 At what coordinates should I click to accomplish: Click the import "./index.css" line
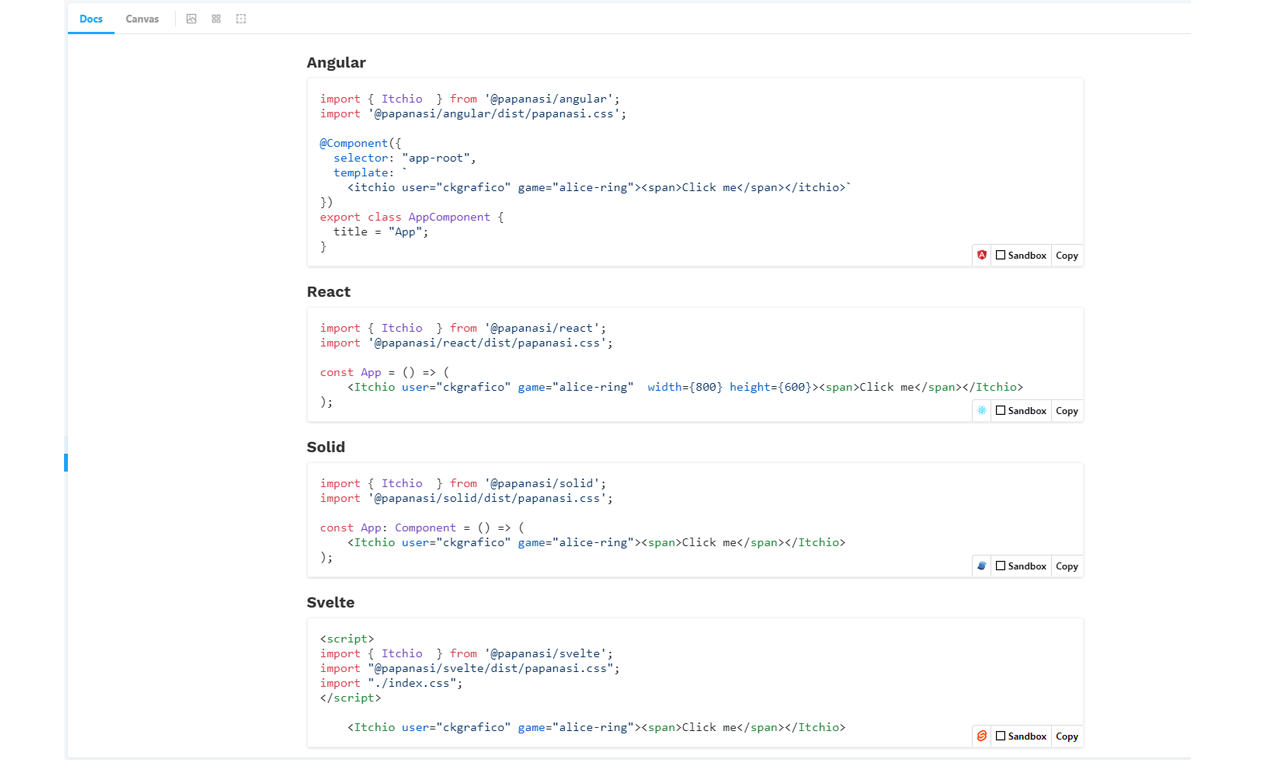click(392, 683)
